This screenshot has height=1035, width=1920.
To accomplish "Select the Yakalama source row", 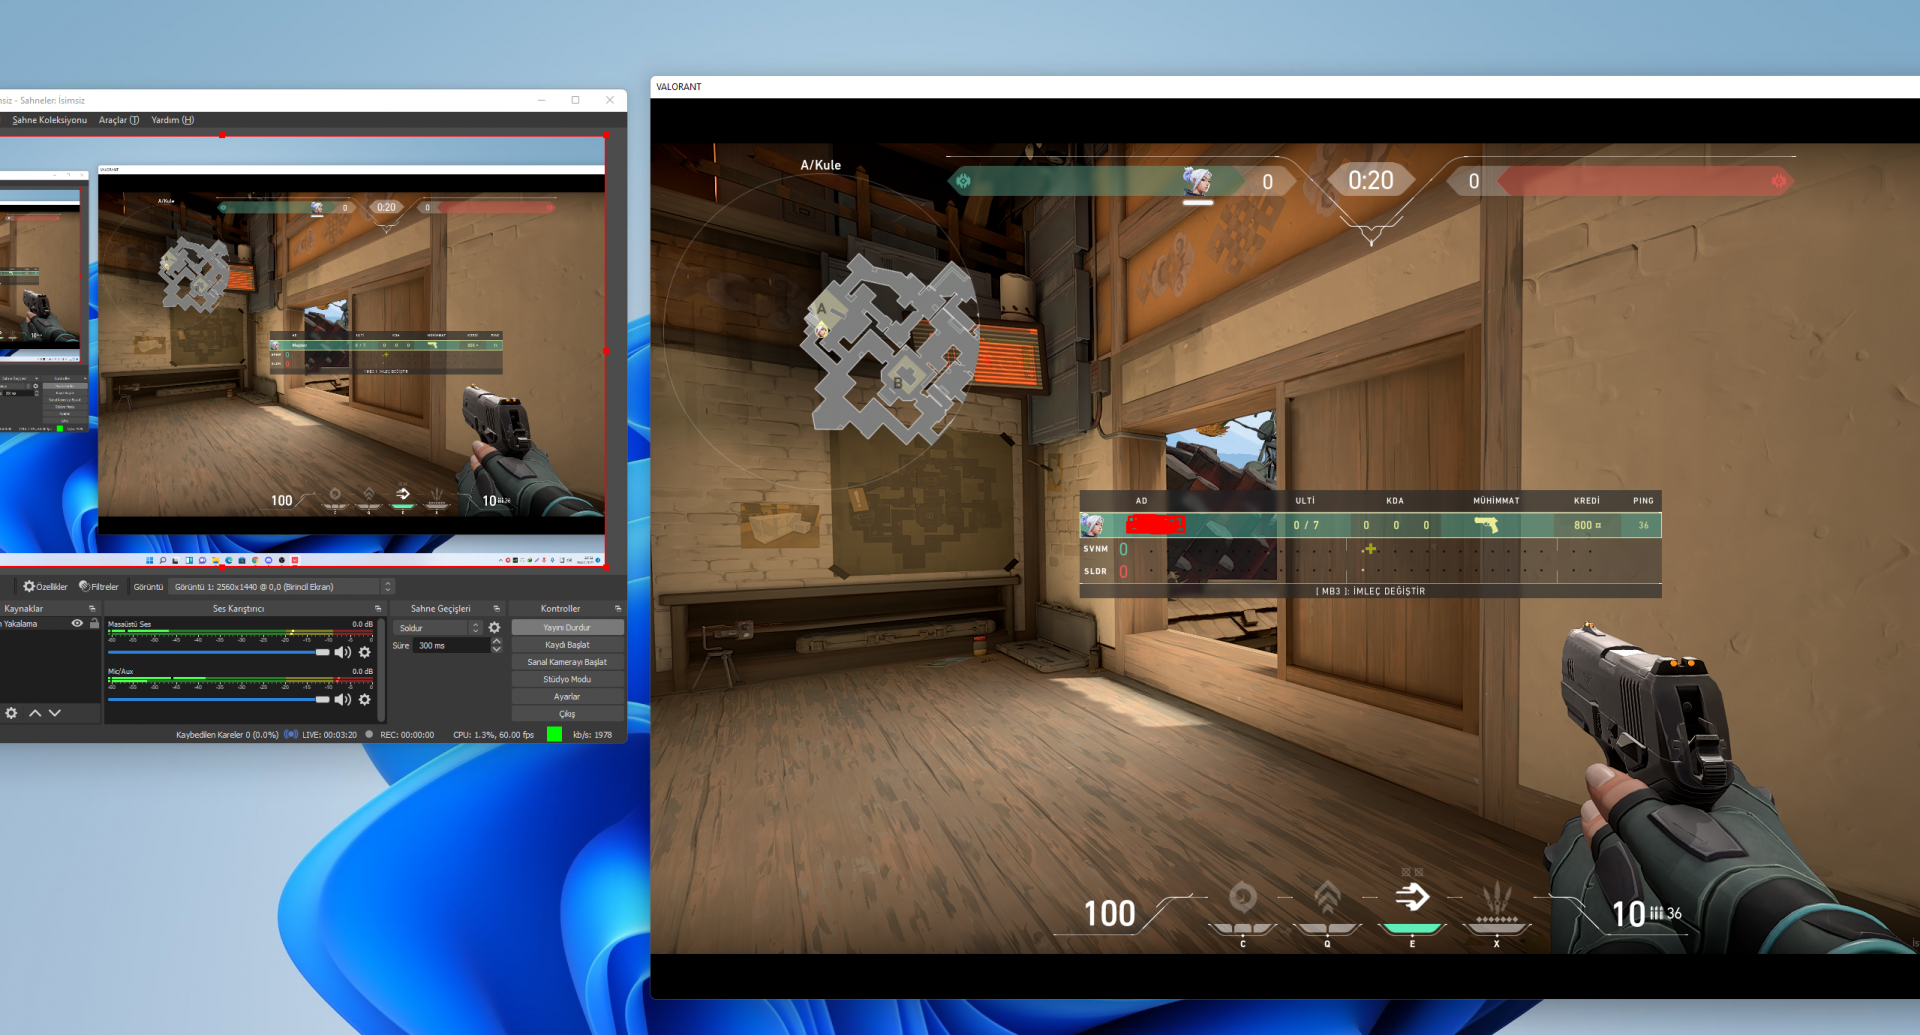I will pos(50,624).
